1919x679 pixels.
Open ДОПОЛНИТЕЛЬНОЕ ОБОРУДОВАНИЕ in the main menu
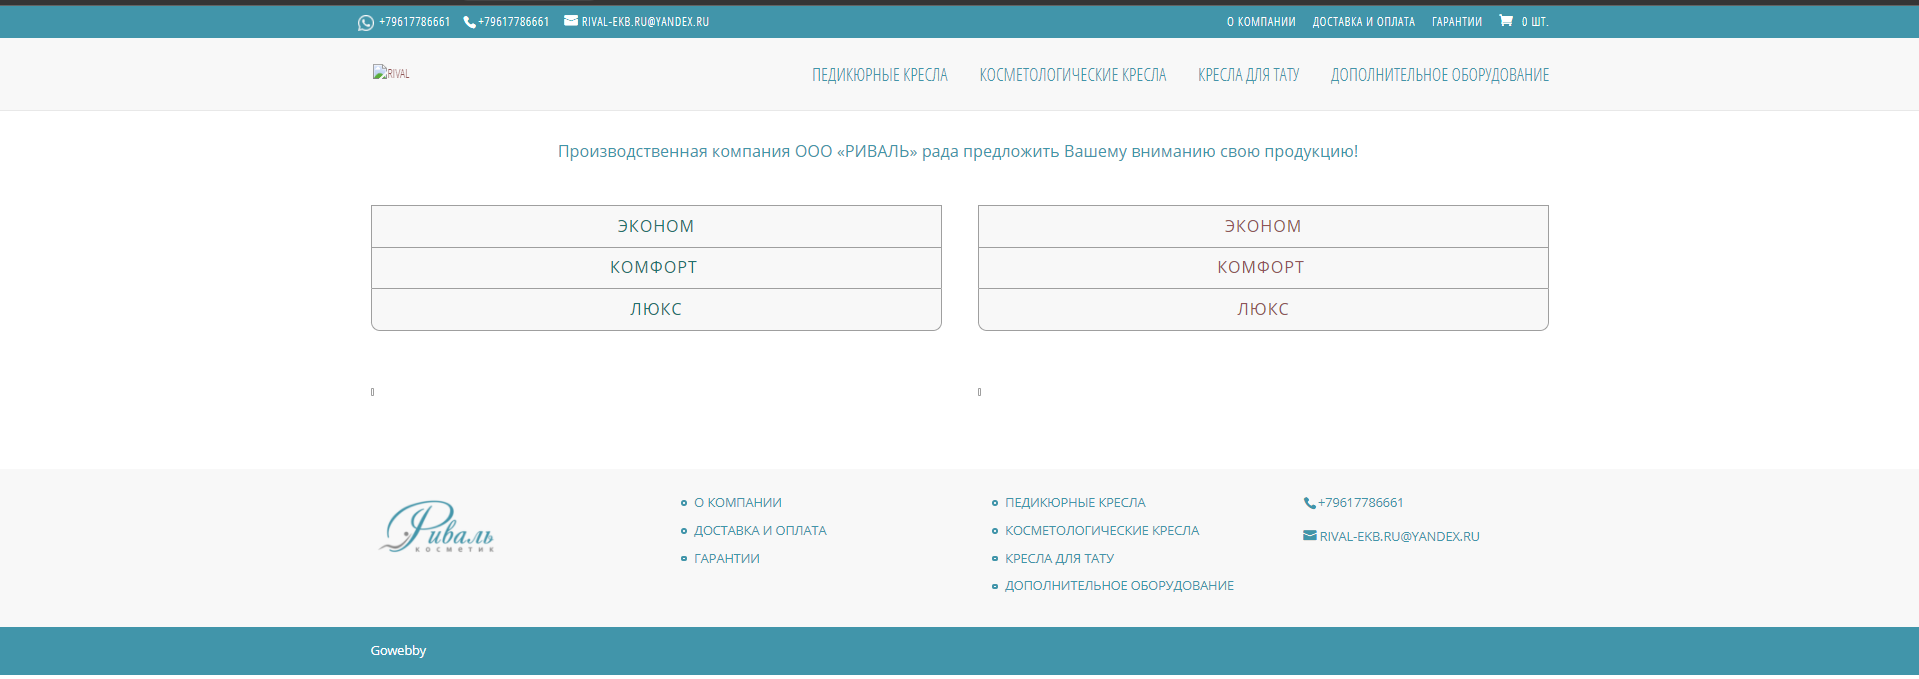[x=1439, y=75]
